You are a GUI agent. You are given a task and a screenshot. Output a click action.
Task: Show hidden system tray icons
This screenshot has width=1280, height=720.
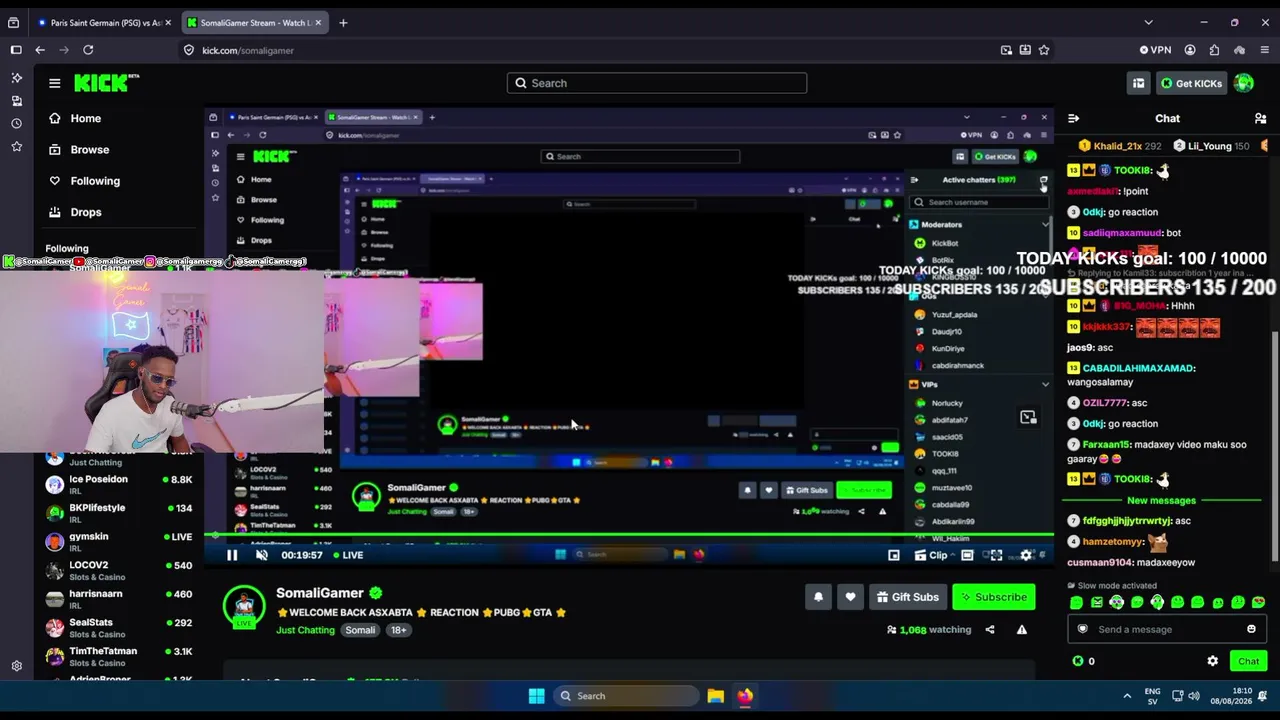point(1127,696)
